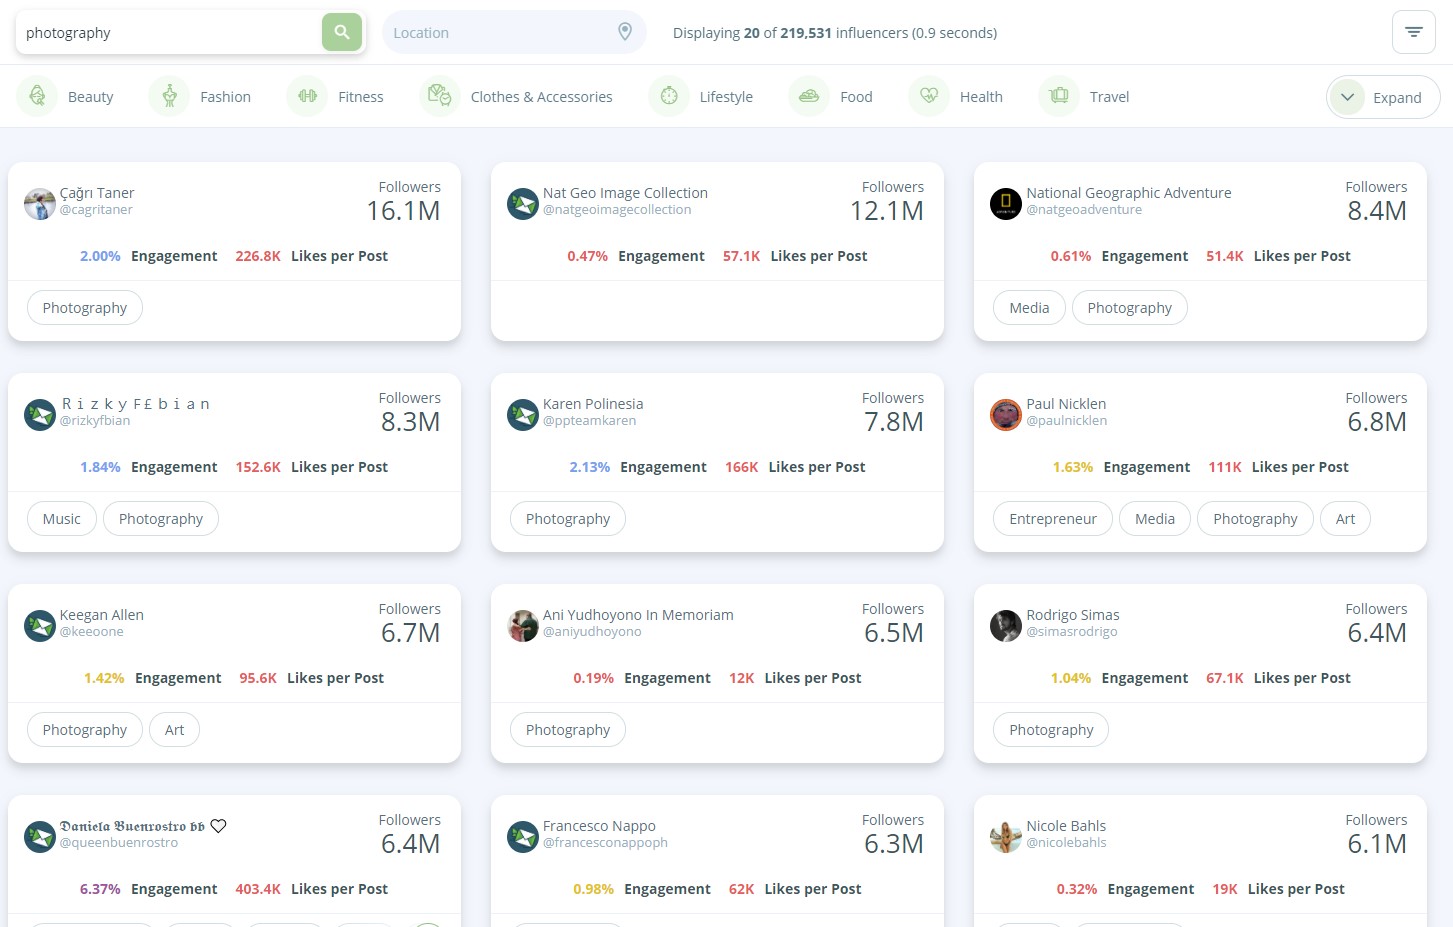Open the filter options icon button
The height and width of the screenshot is (927, 1453).
[1413, 32]
